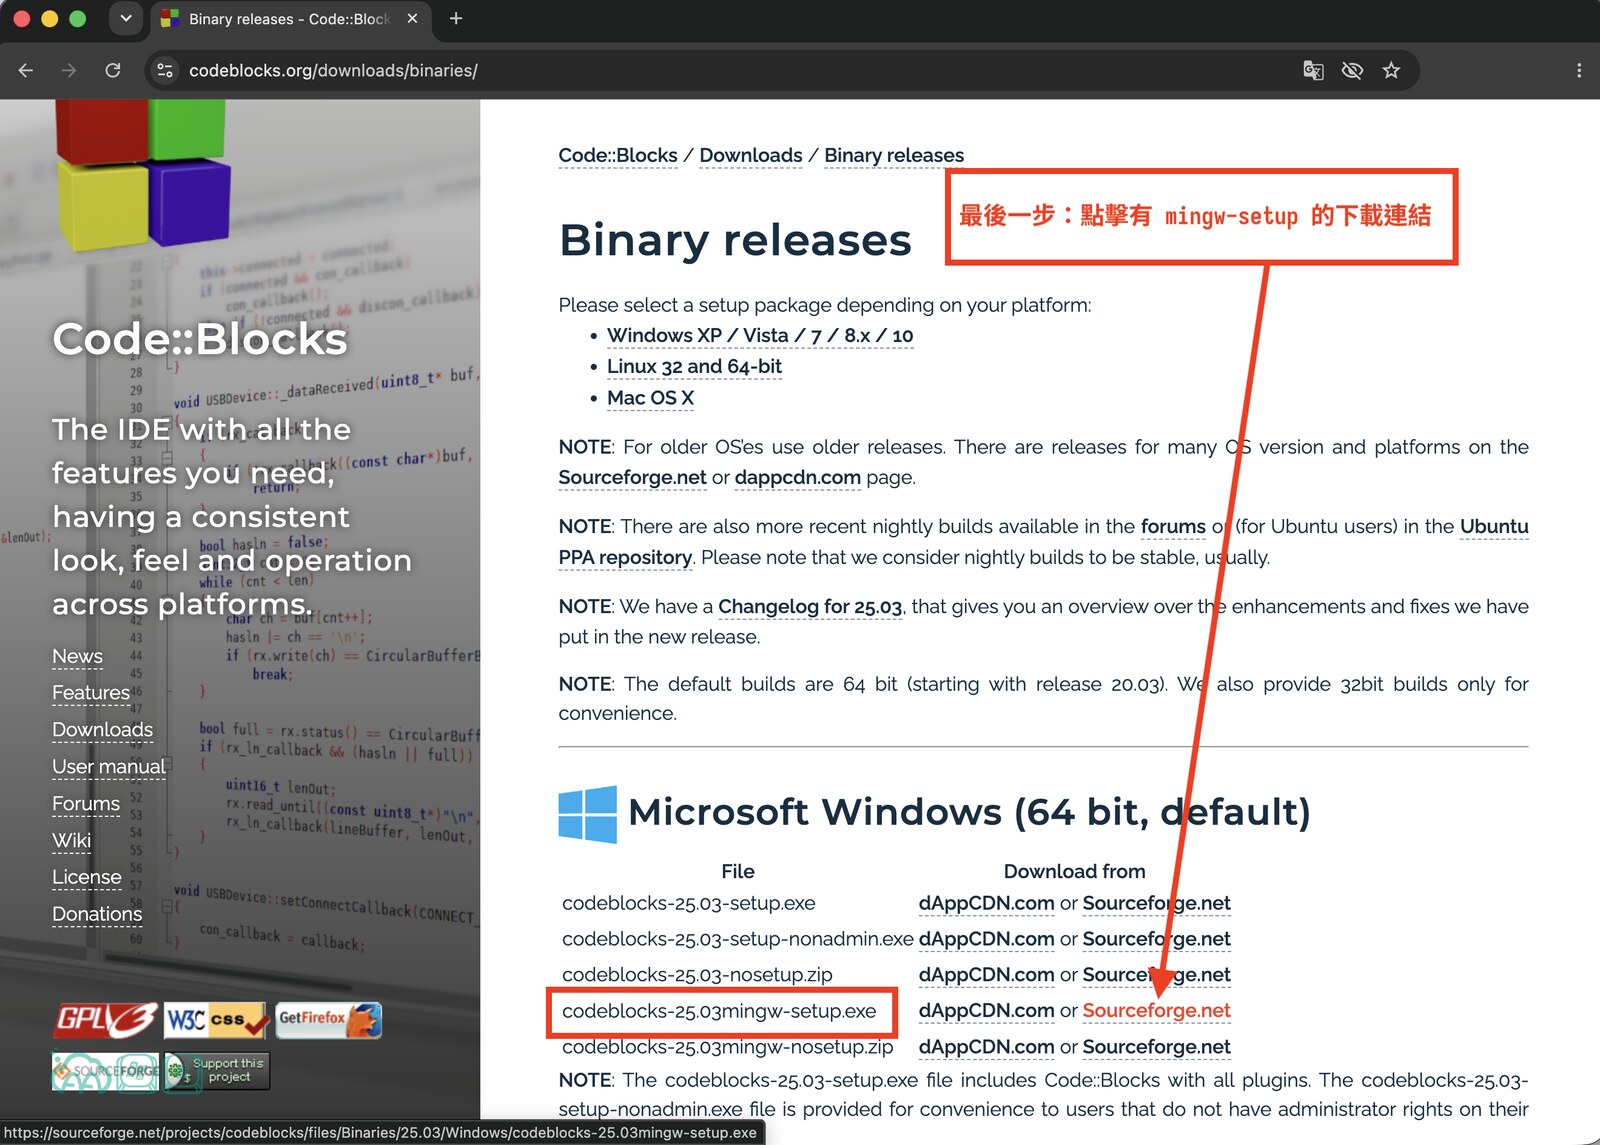Go forward in browser history

69,70
